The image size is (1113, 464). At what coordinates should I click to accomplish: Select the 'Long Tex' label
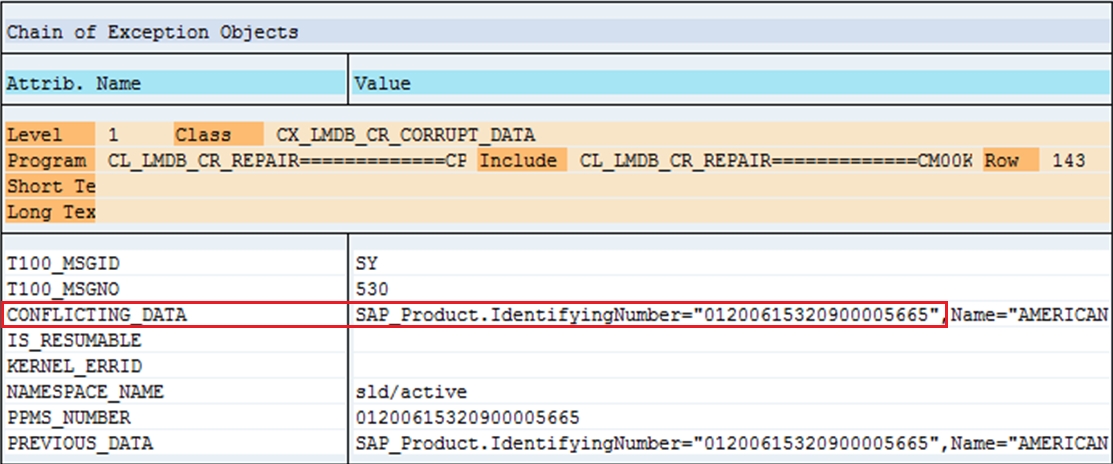tap(50, 212)
